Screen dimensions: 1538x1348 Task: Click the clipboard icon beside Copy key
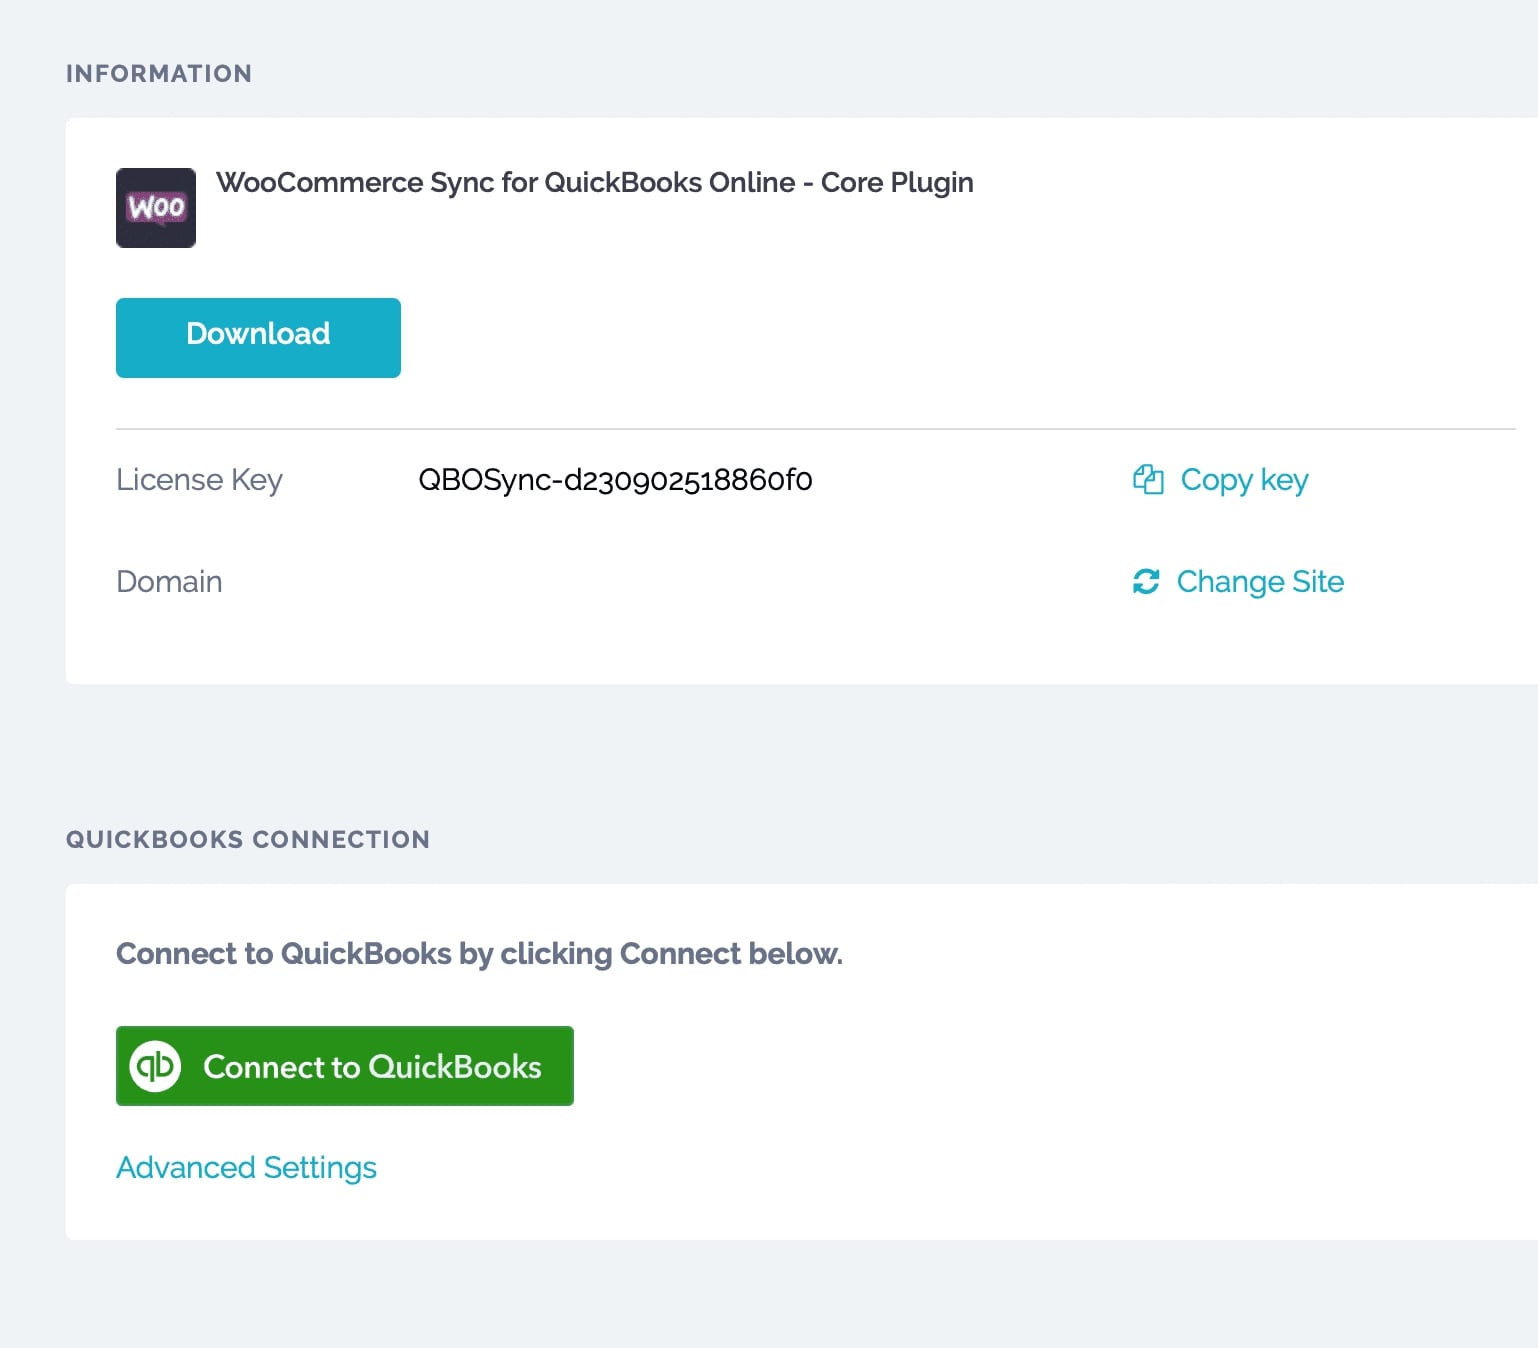pyautogui.click(x=1148, y=480)
